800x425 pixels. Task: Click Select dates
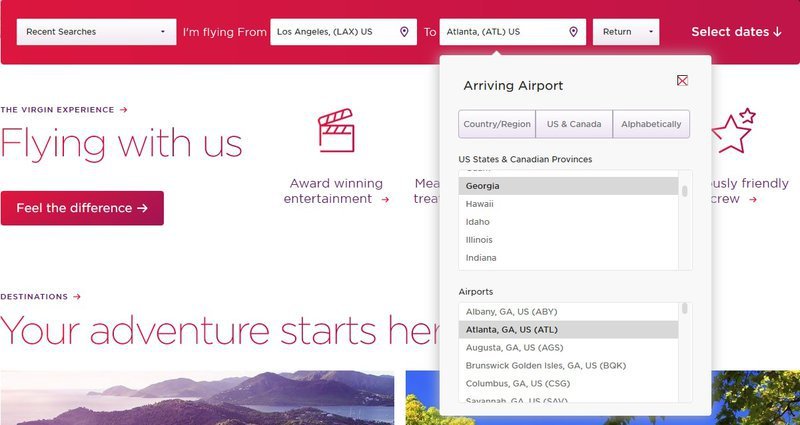(736, 32)
